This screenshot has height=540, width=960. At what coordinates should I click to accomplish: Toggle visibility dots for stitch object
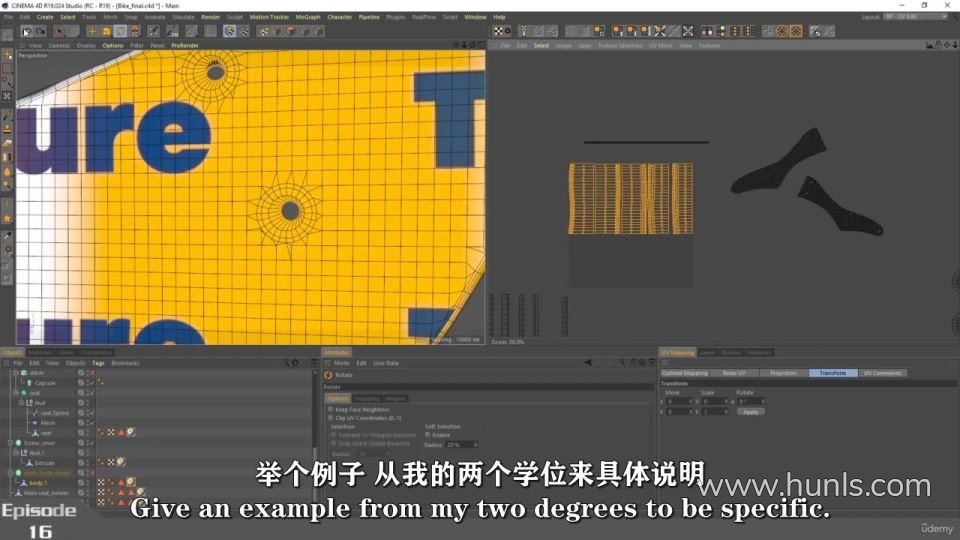click(88, 373)
